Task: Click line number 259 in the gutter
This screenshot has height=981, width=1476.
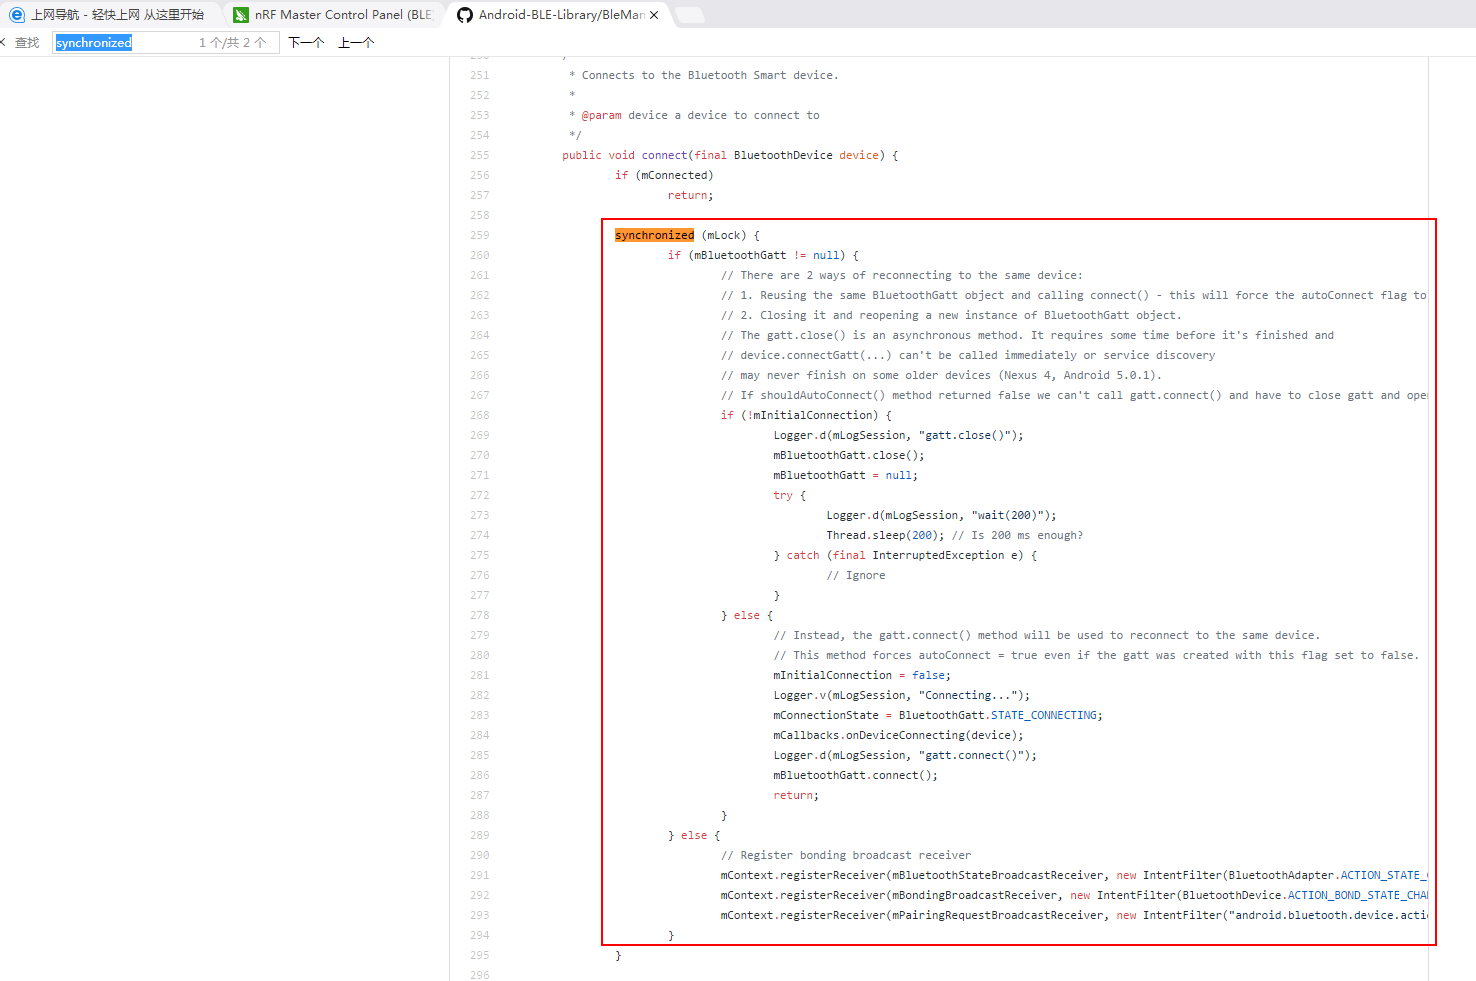Action: pos(479,234)
